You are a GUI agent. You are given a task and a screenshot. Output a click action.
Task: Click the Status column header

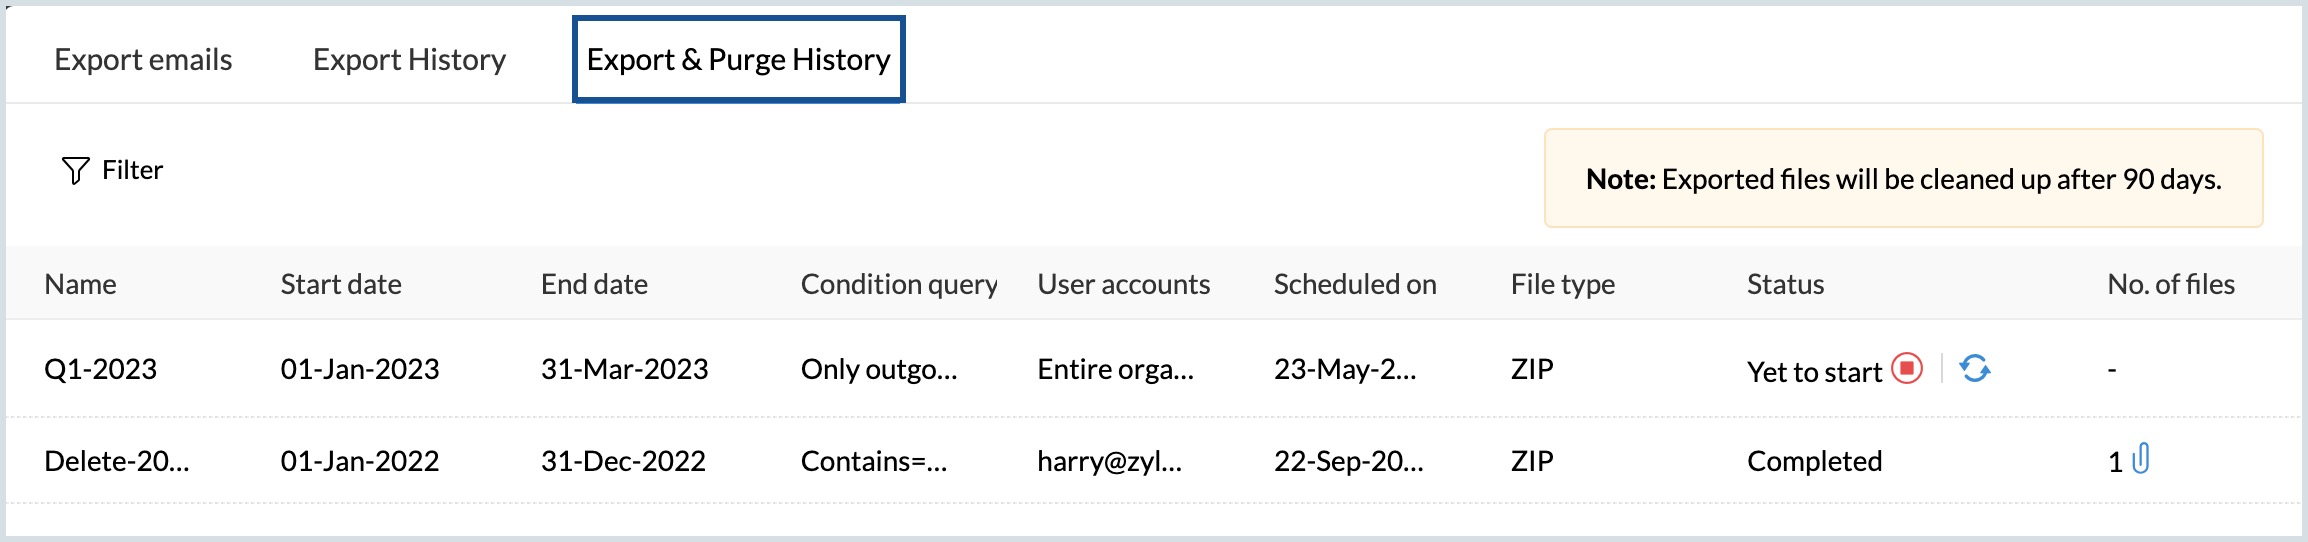(x=1785, y=284)
